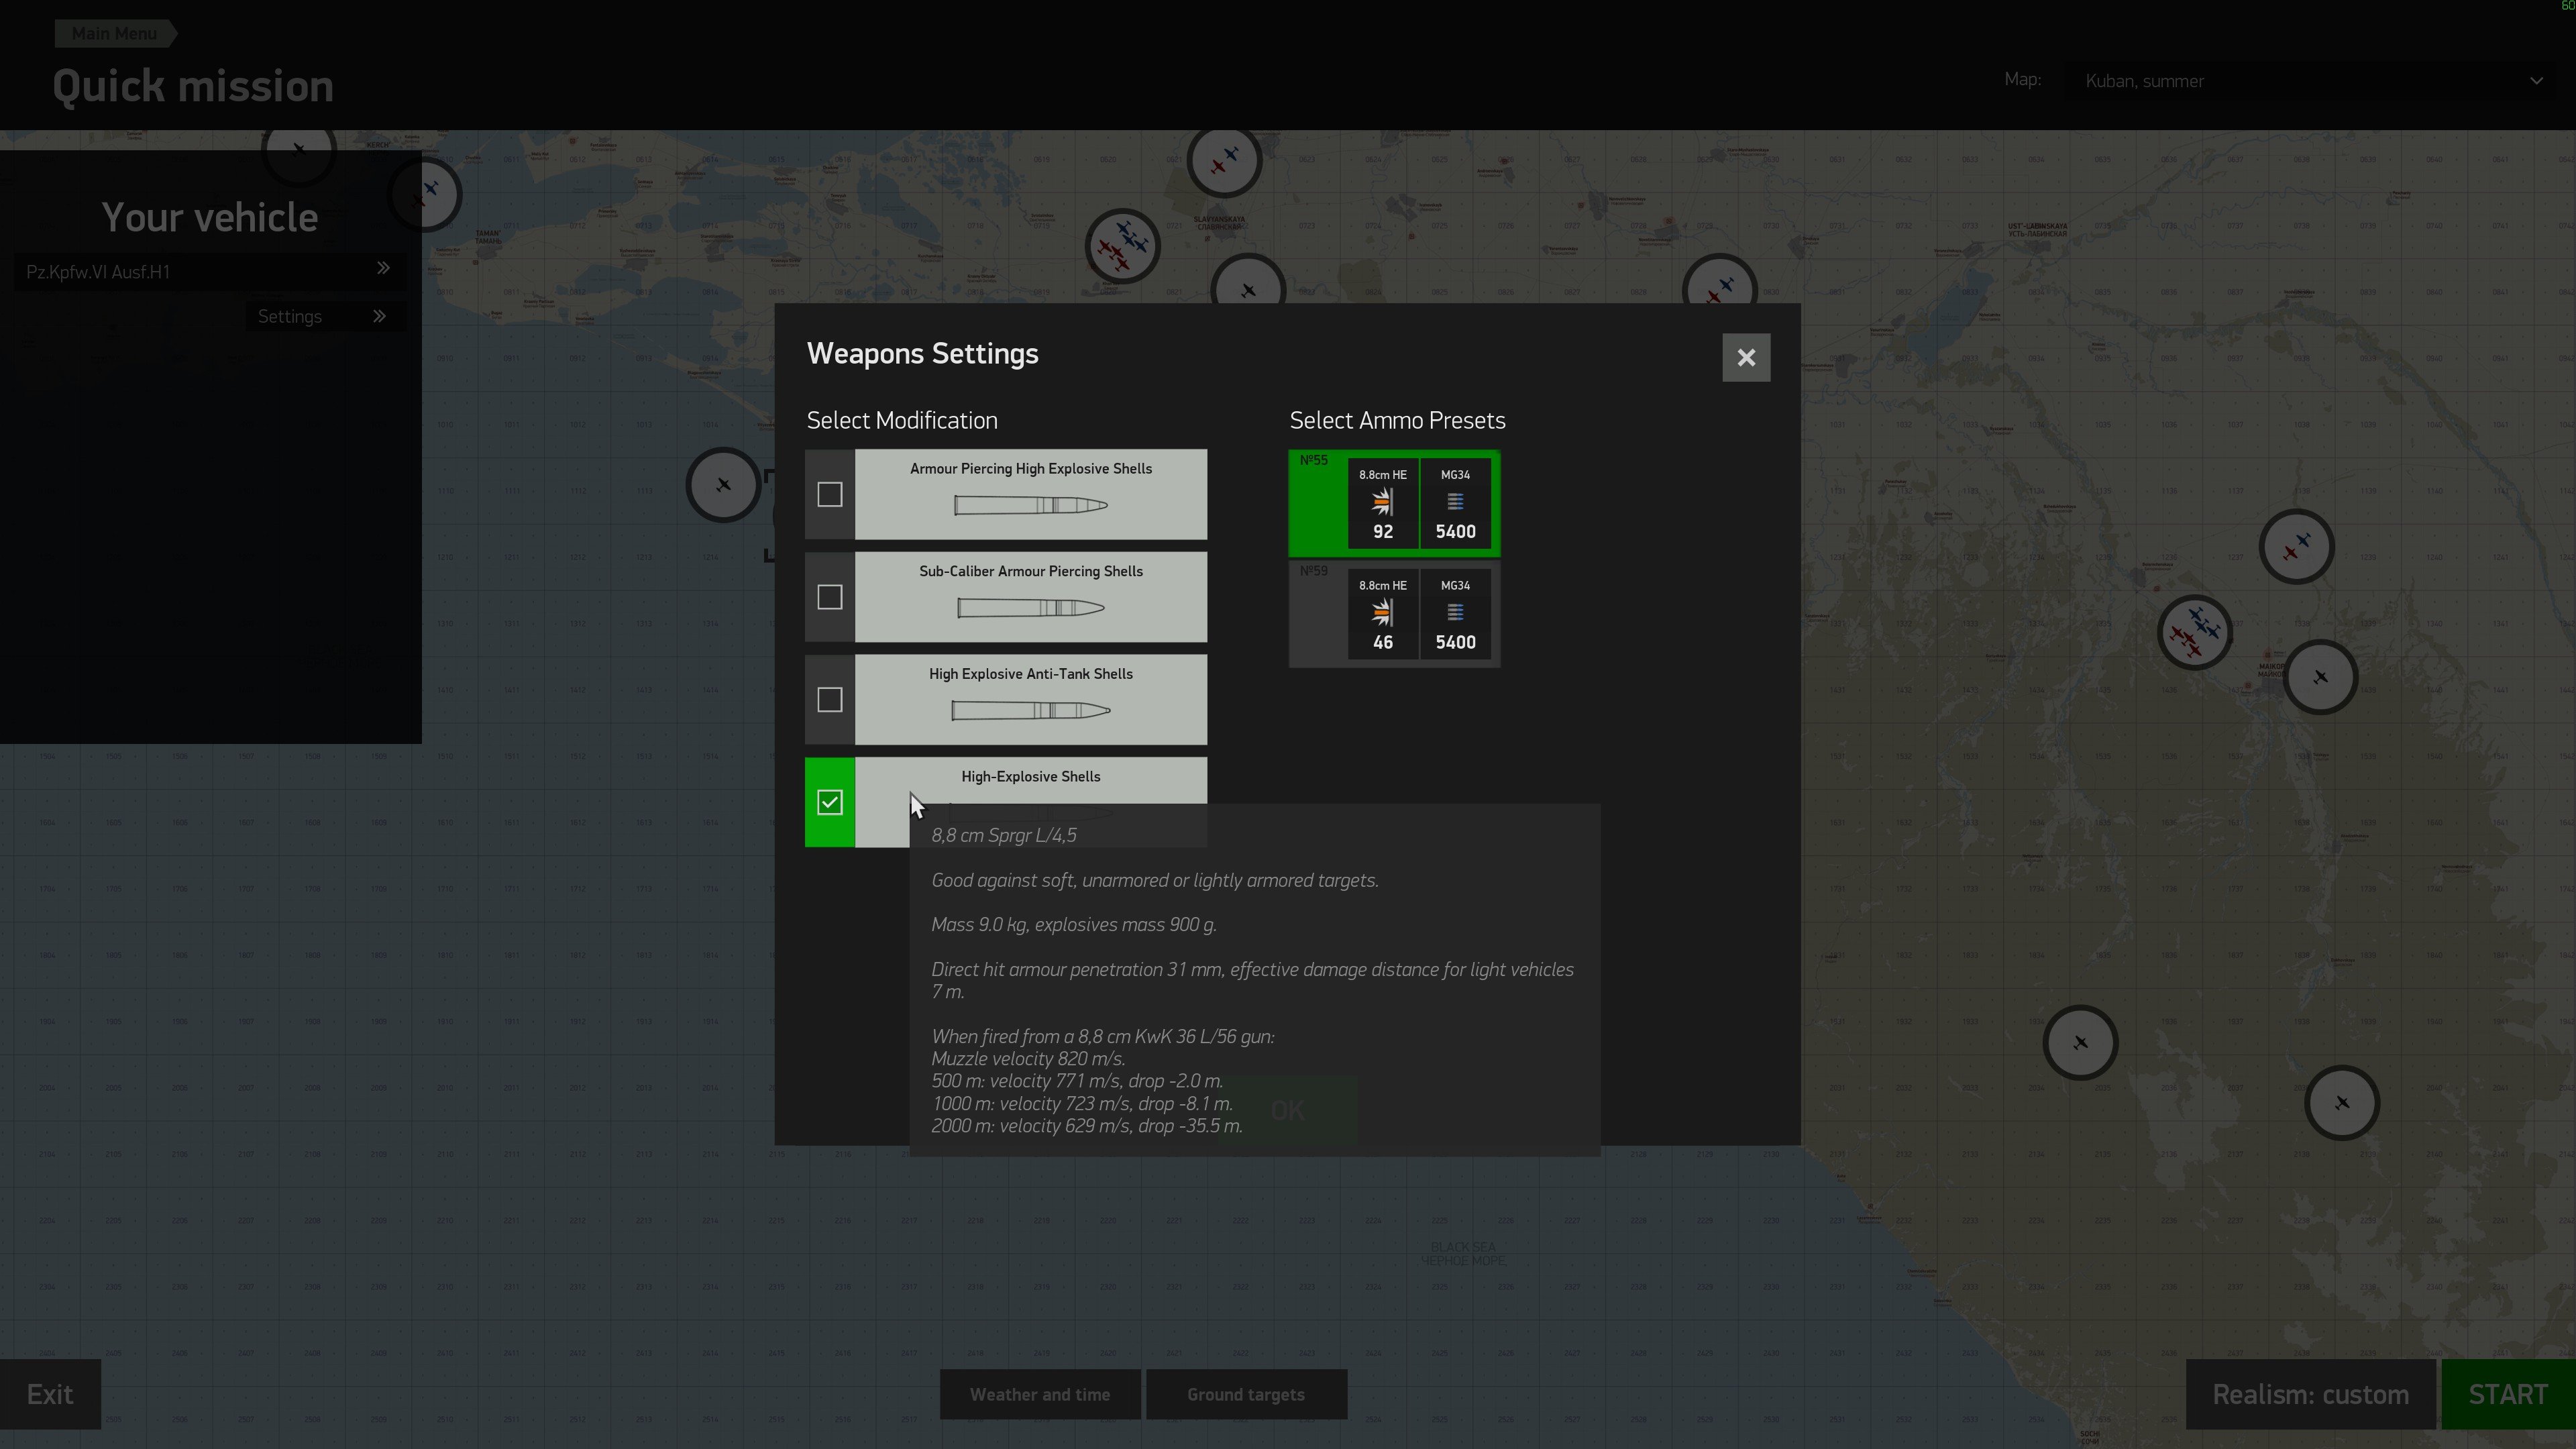2576x1449 pixels.
Task: Open Weather and time settings
Action: (x=1040, y=1394)
